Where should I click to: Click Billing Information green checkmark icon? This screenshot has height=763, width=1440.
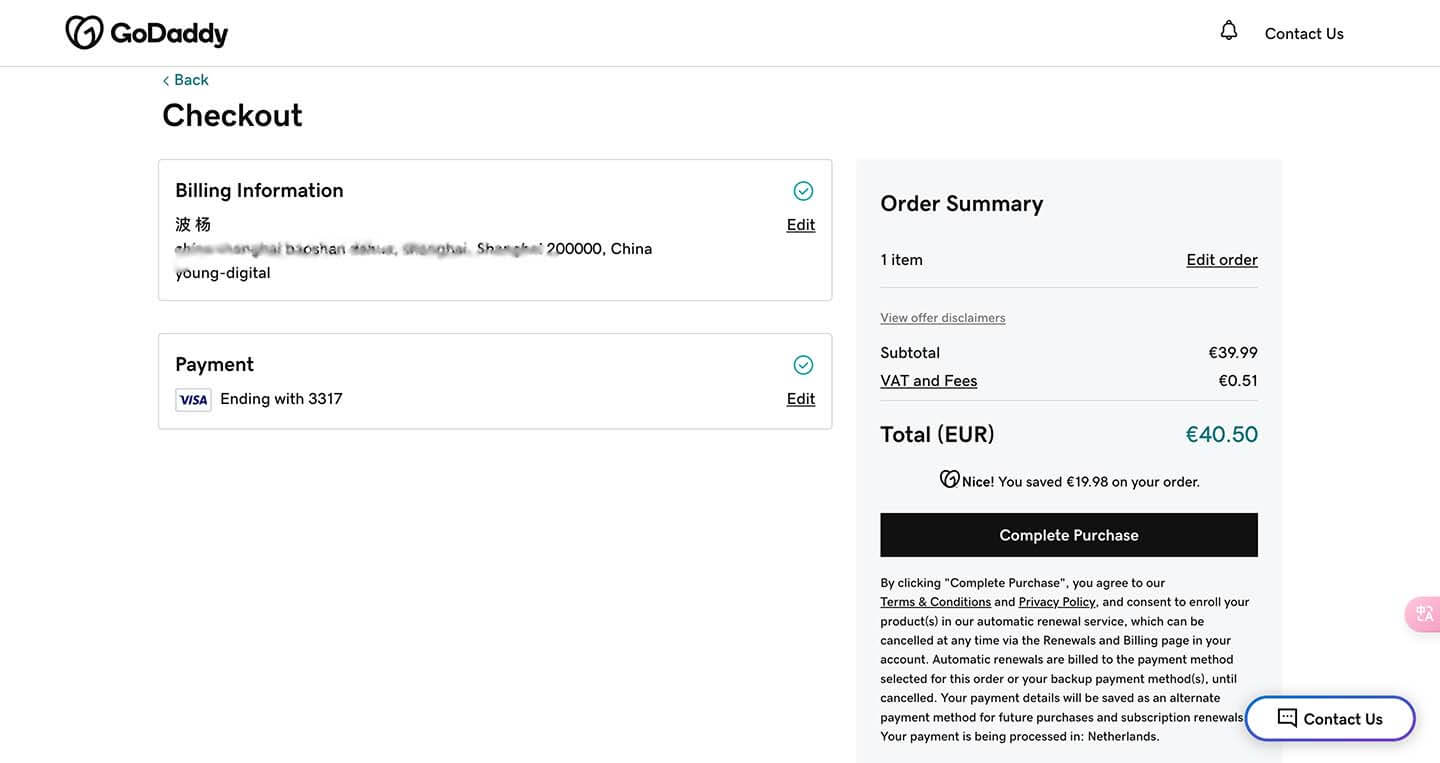point(803,191)
